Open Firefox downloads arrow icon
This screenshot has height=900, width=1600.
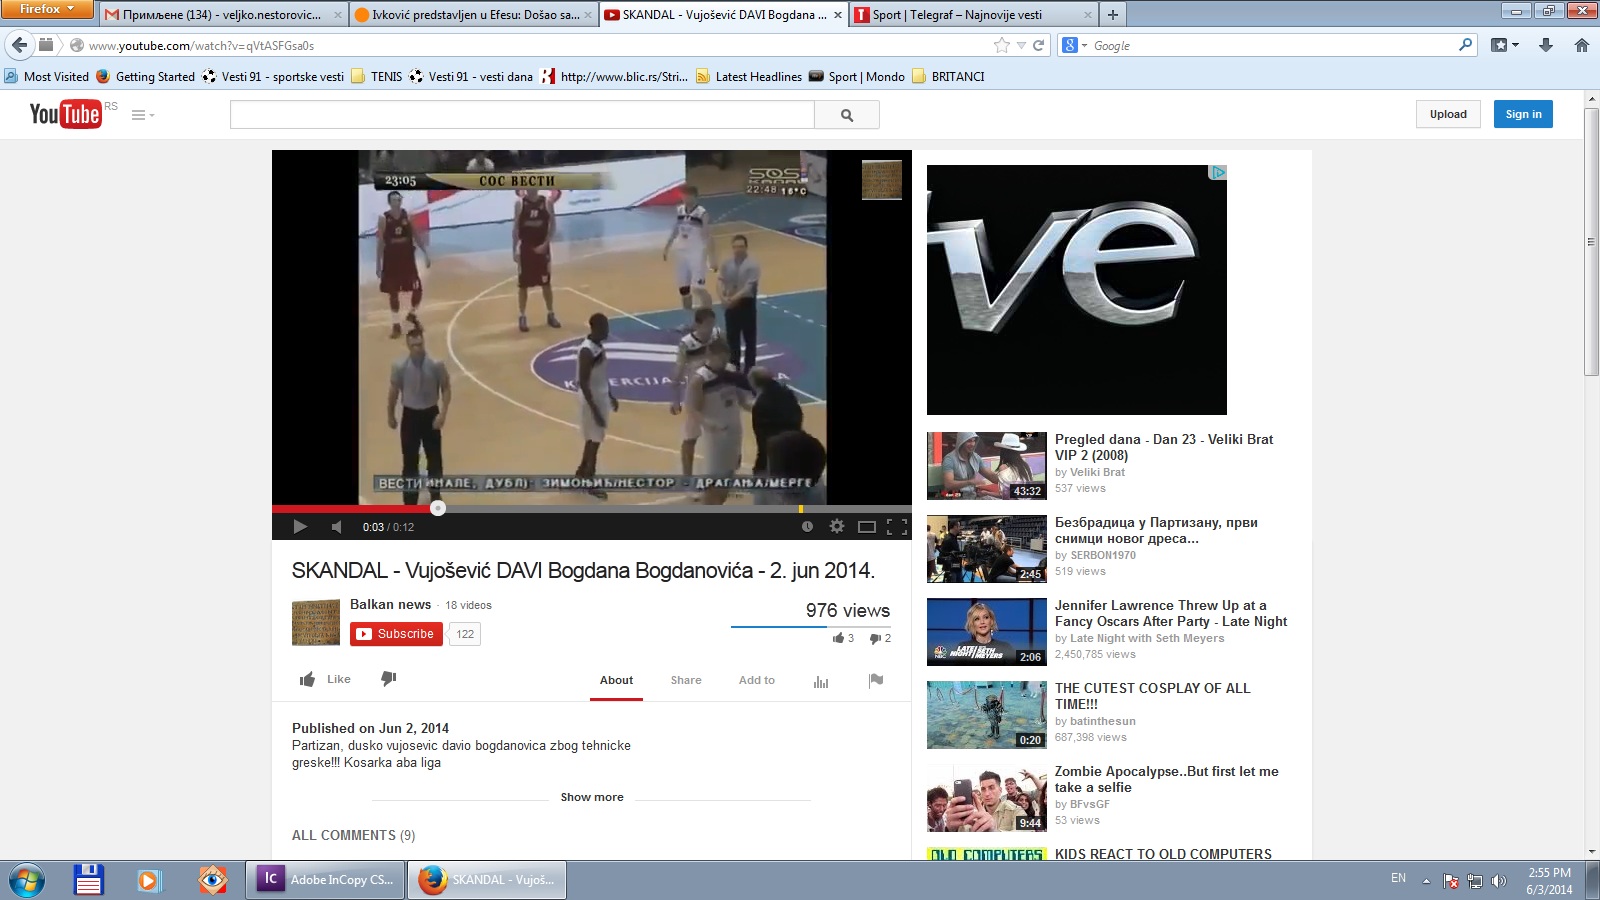(x=1546, y=45)
